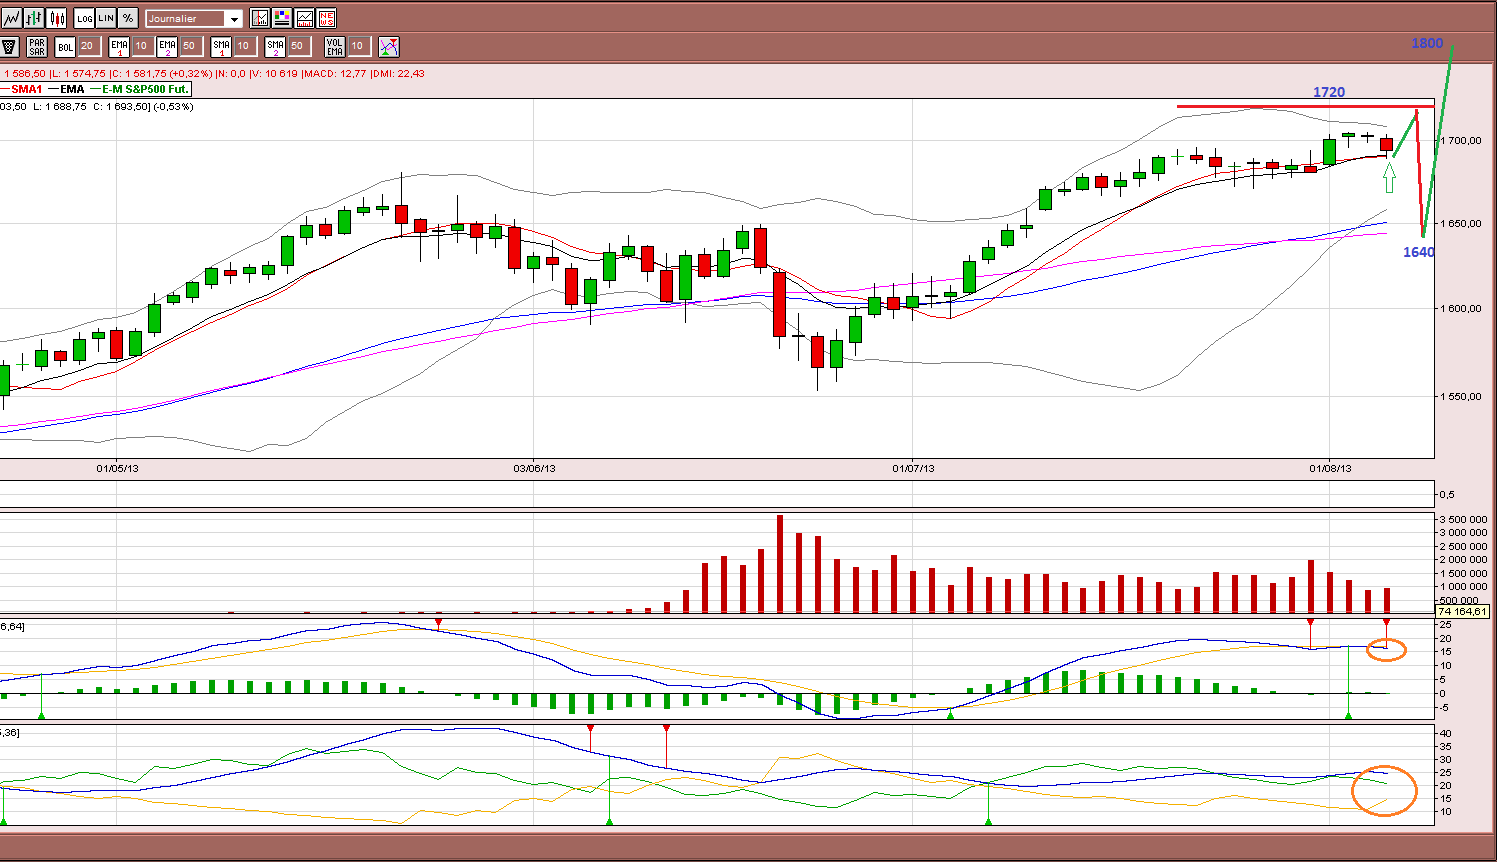The width and height of the screenshot is (1497, 863).
Task: Select LIN linear scale
Action: pyautogui.click(x=106, y=18)
